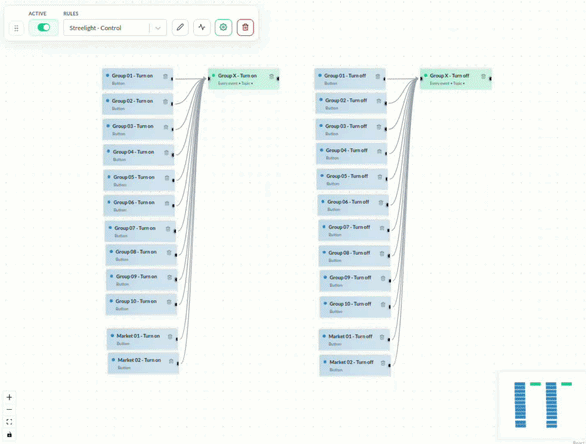Delete the Market 02 - Turn on node

(x=171, y=361)
